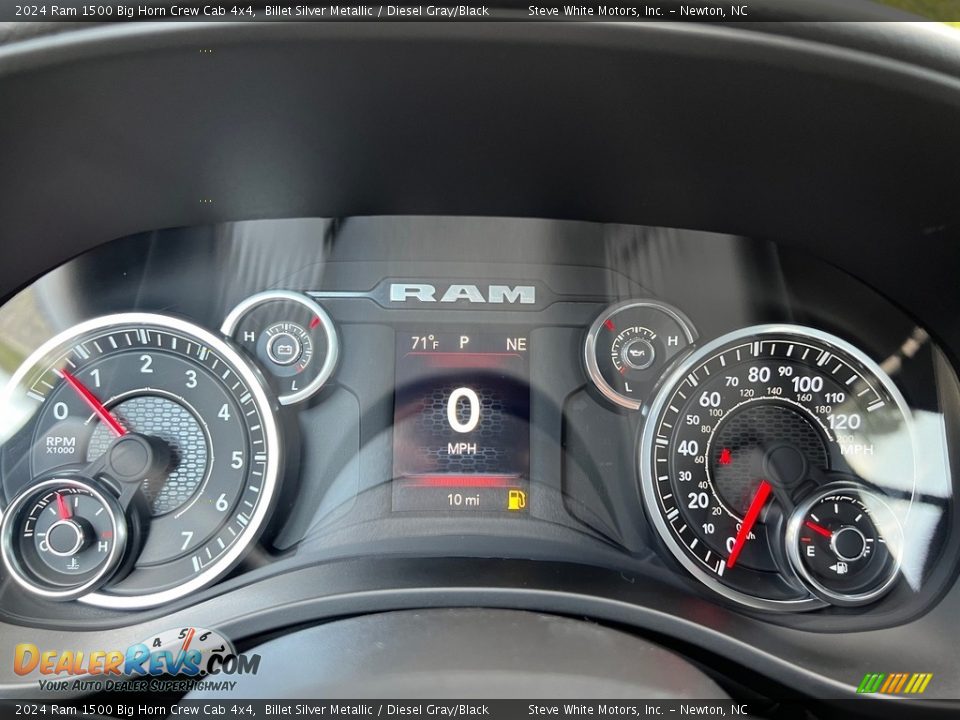Click the 80 mark on the speedometer
Viewport: 960px width, 720px height.
(x=759, y=374)
